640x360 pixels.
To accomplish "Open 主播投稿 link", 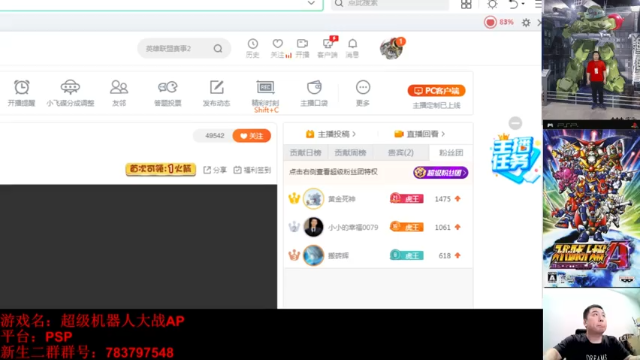I will pos(331,134).
